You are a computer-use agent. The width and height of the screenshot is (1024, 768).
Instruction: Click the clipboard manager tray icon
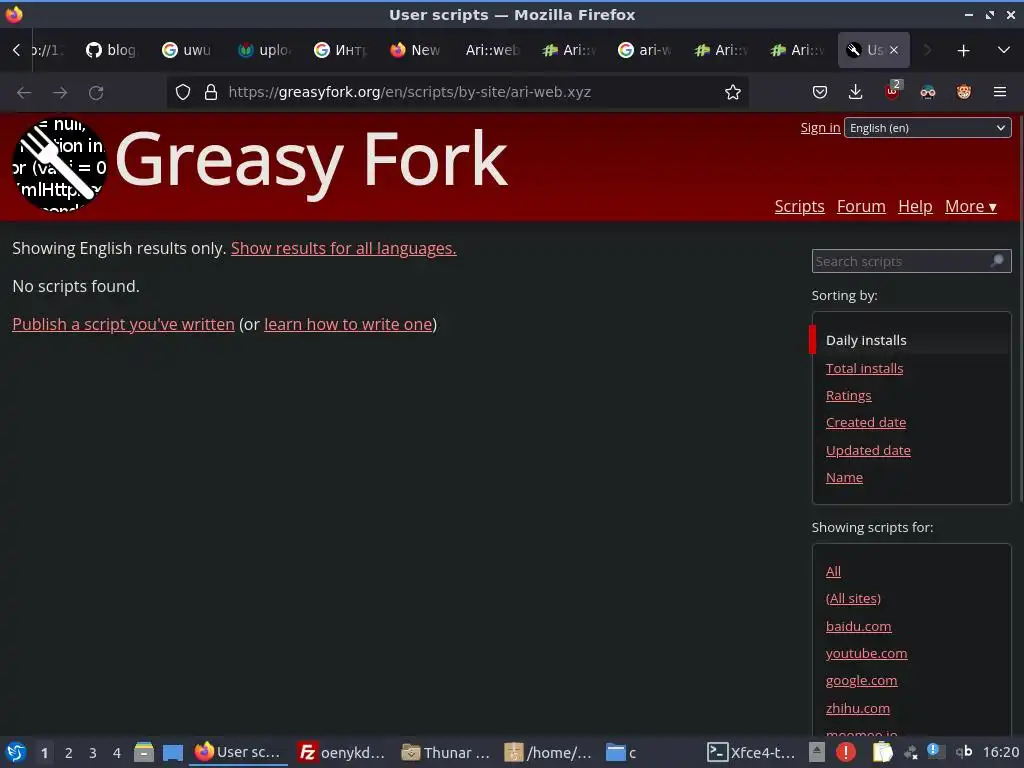click(882, 752)
